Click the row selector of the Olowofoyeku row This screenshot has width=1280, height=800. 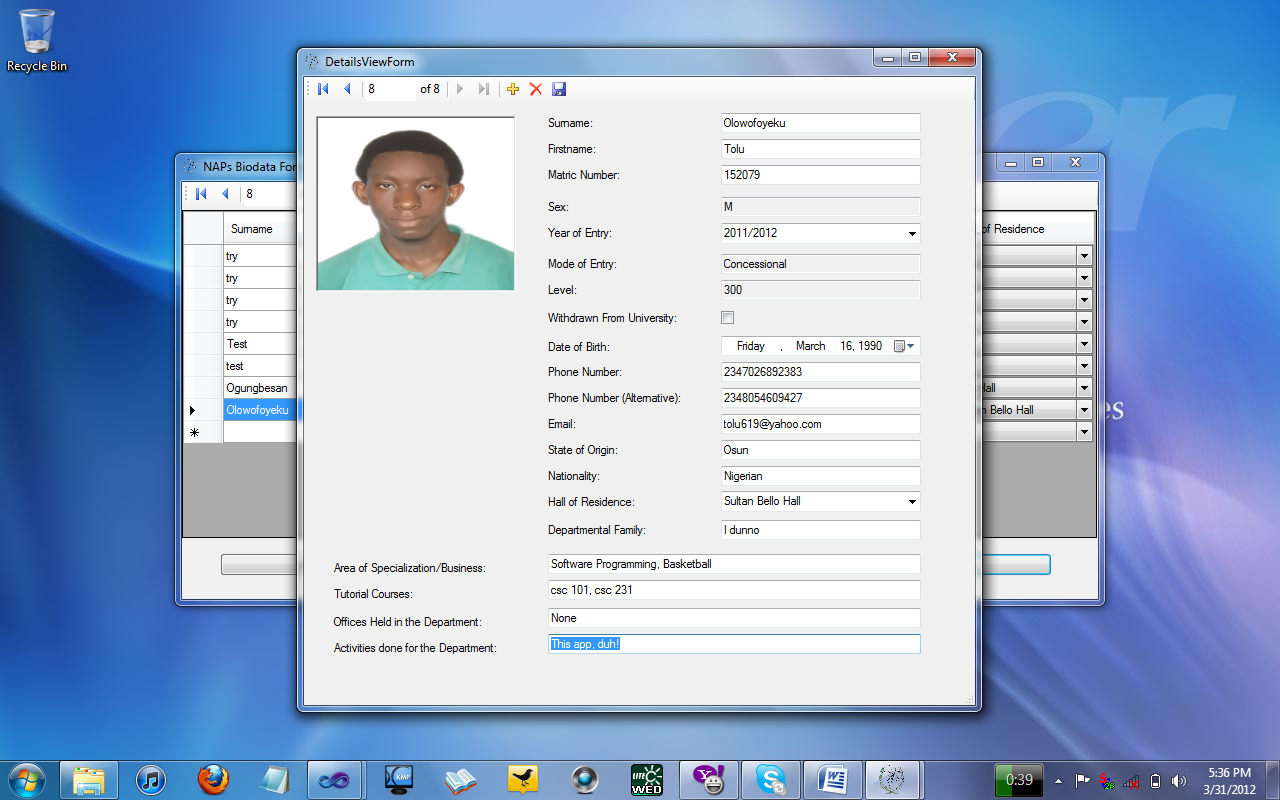[203, 410]
